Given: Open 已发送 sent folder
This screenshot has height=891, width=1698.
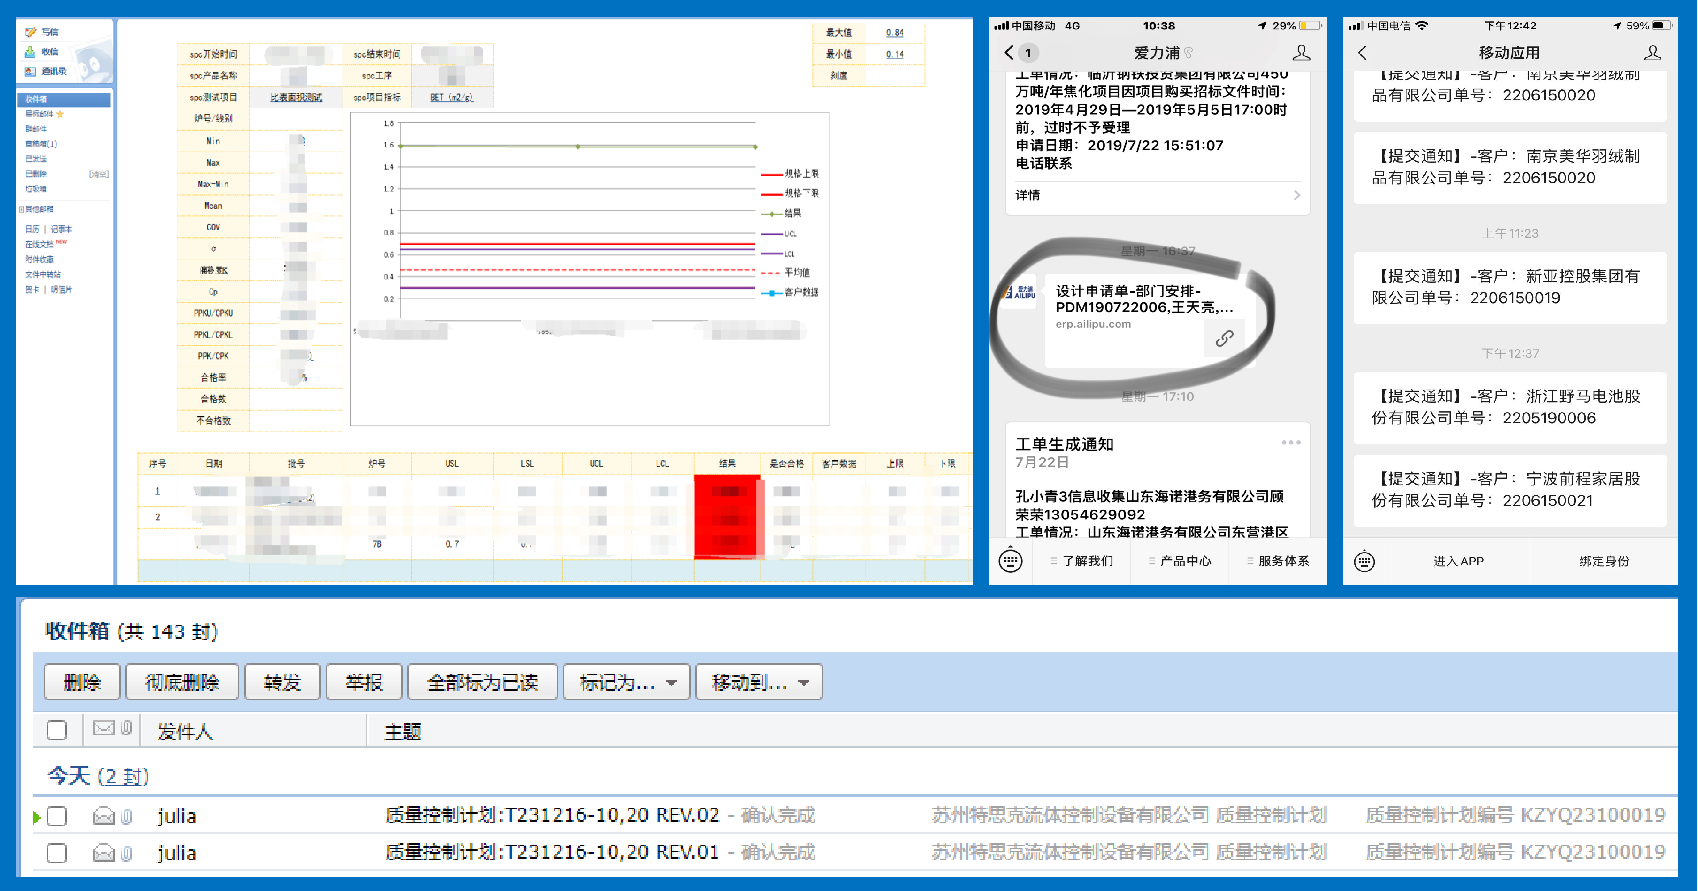Looking at the screenshot, I should click(x=36, y=159).
